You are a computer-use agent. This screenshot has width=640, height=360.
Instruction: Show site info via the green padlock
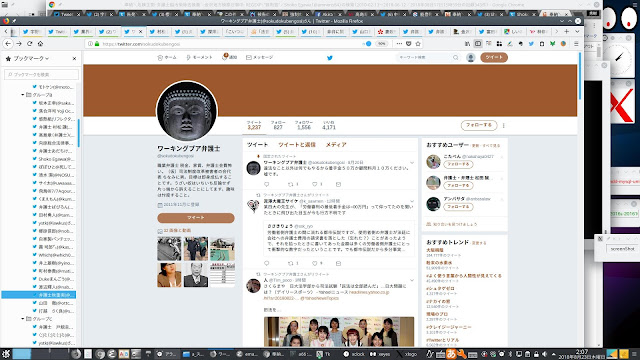click(x=97, y=44)
